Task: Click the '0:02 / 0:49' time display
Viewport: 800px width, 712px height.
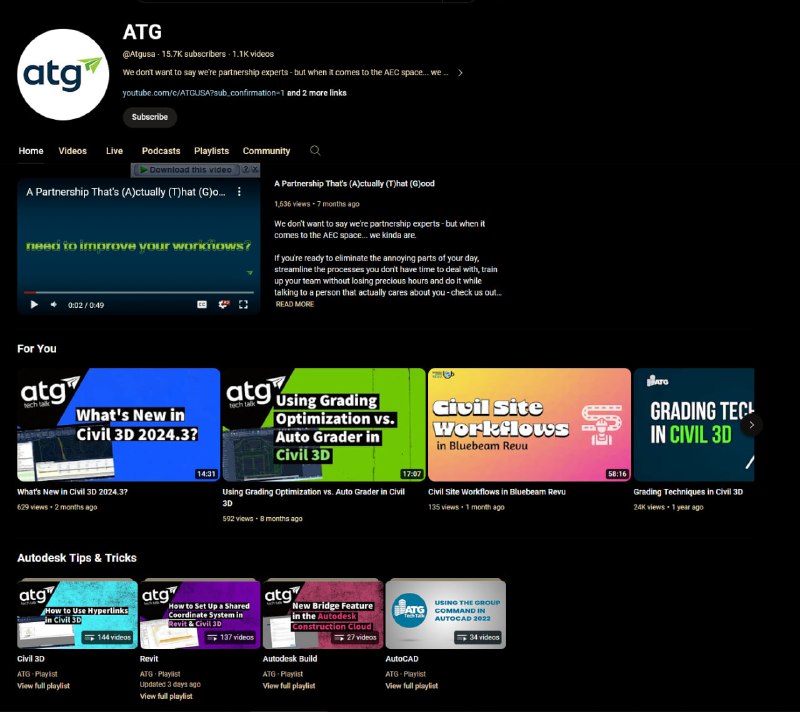Action: pos(86,305)
